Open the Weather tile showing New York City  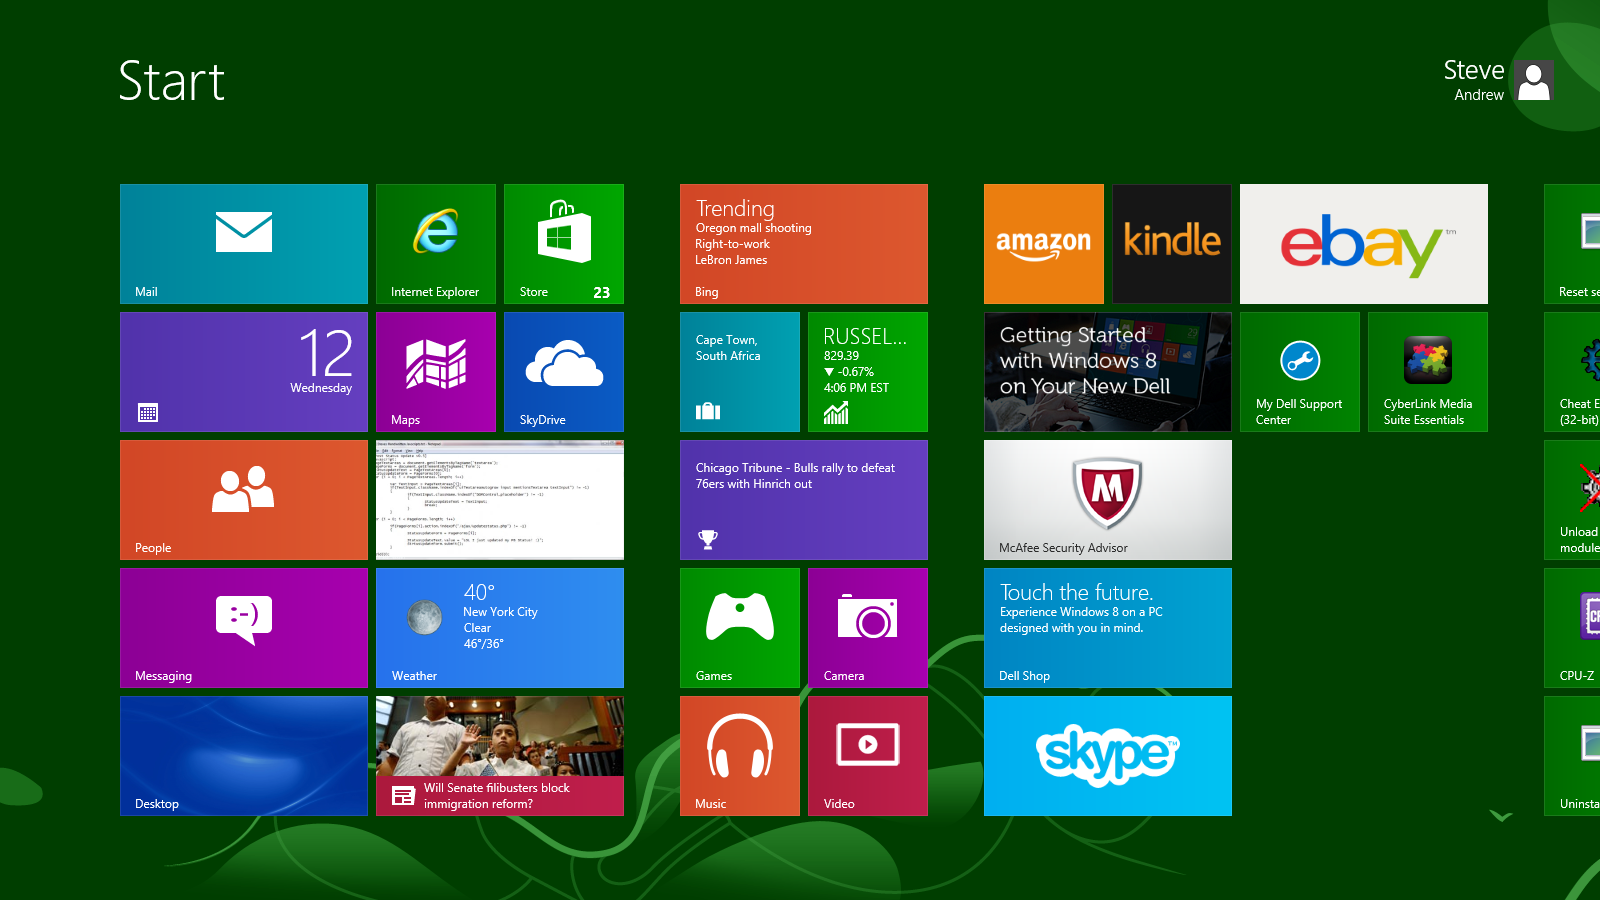click(499, 627)
